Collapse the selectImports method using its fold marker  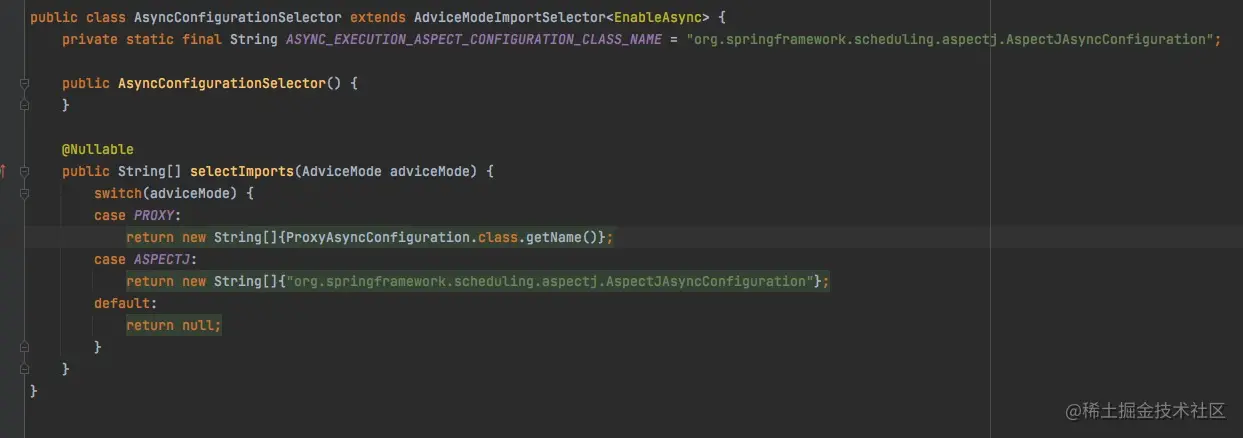25,171
